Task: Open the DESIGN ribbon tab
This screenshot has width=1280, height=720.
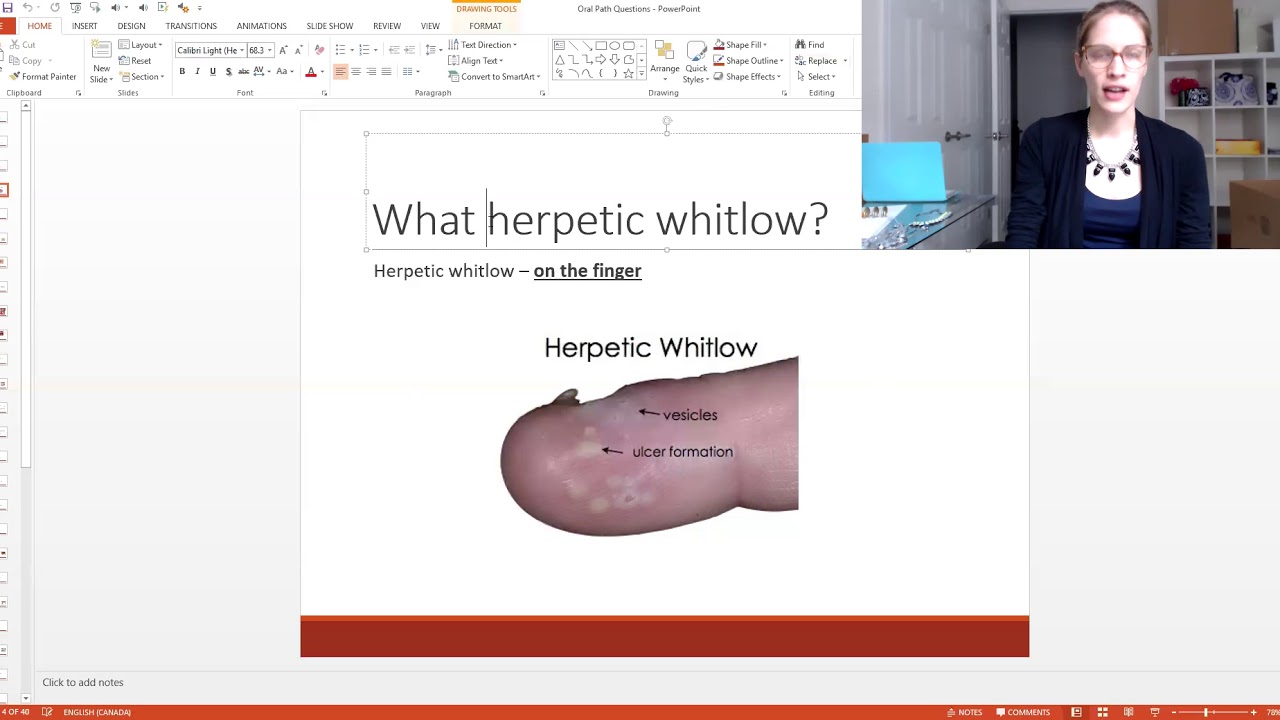Action: [131, 26]
